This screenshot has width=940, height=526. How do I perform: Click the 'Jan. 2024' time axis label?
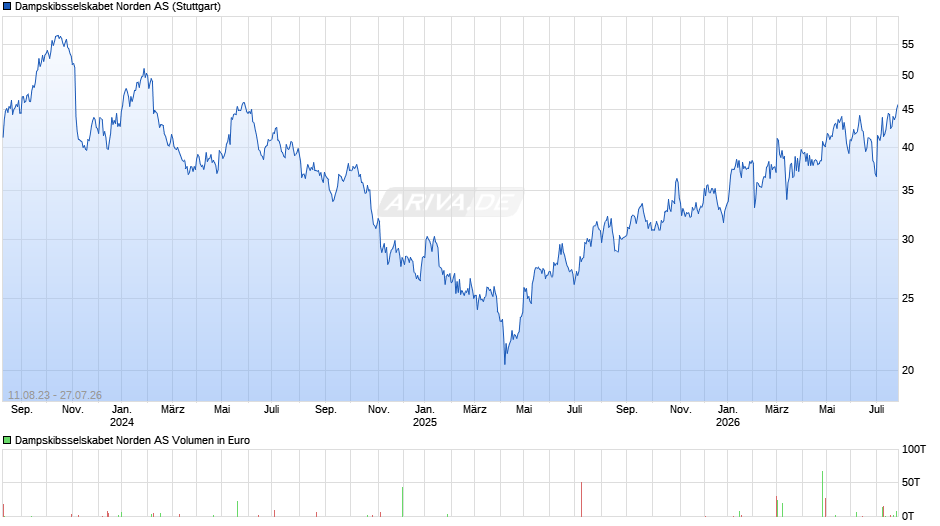click(x=122, y=416)
